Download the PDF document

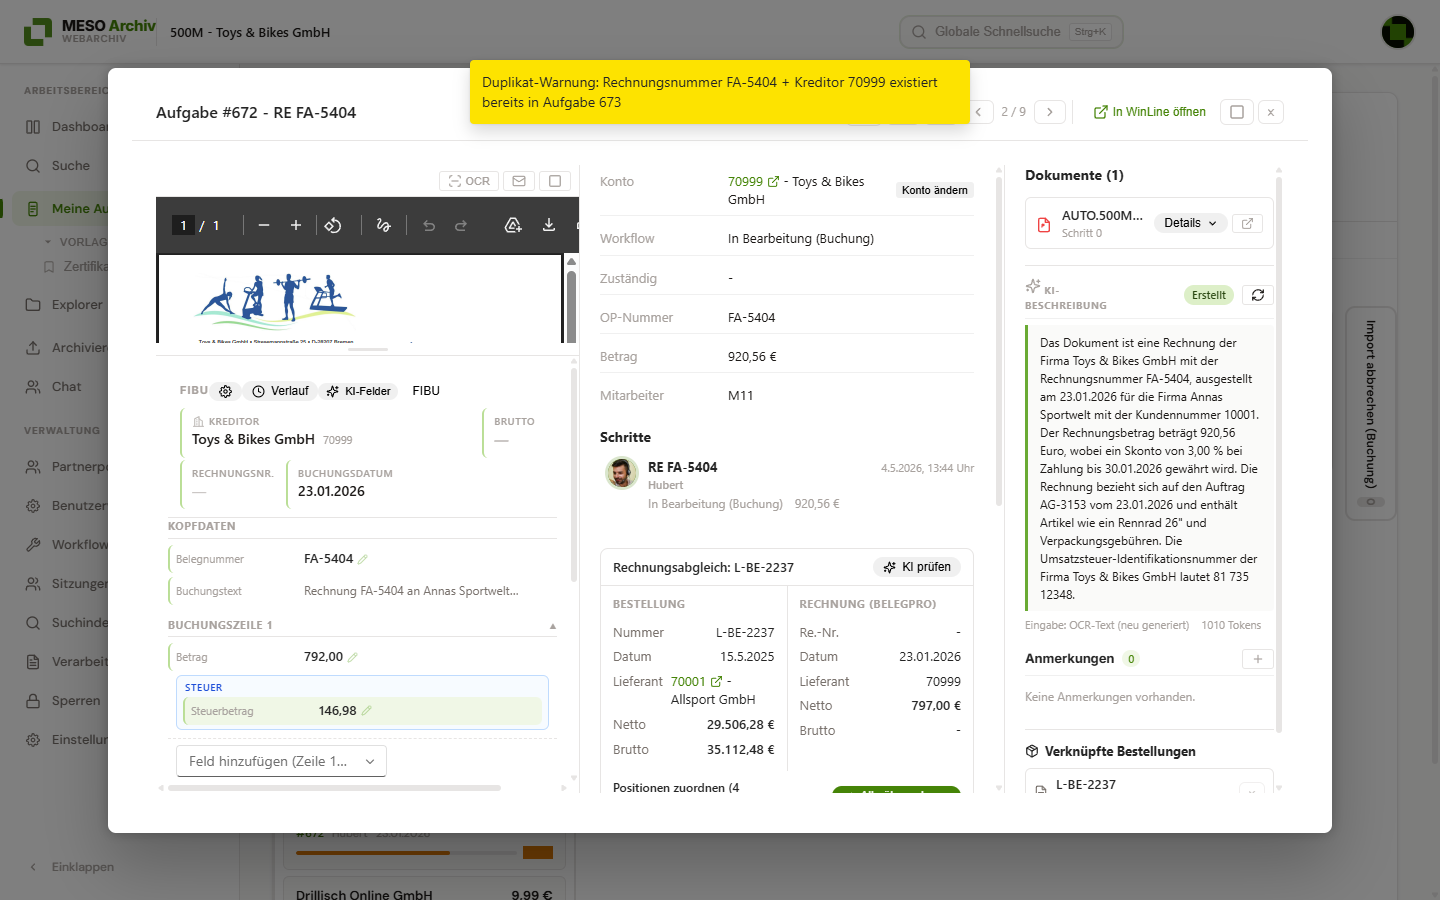(x=549, y=226)
